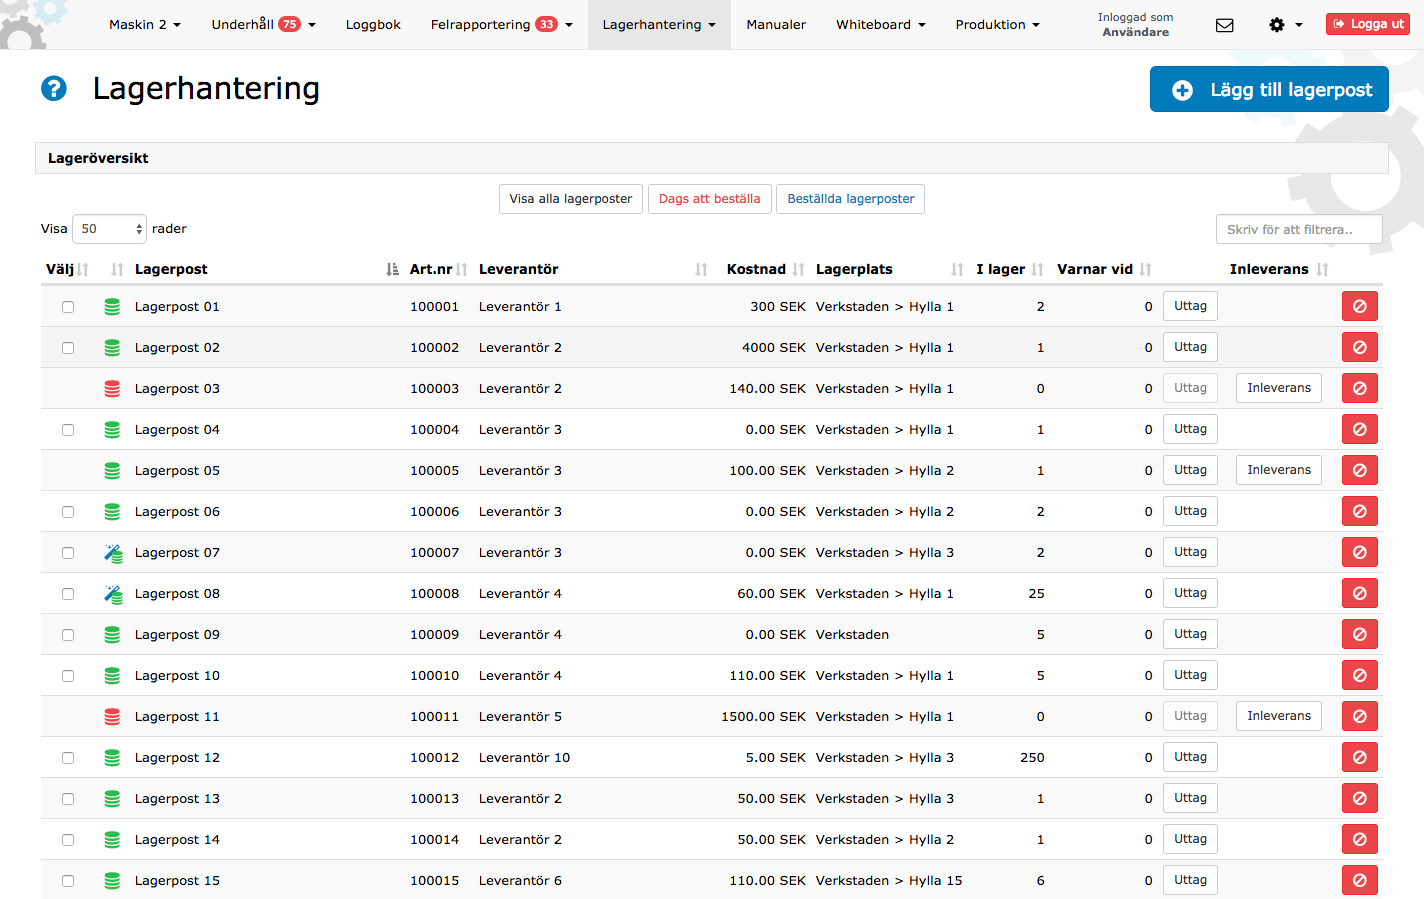Click Lägg till lagerpost button

tap(1269, 89)
